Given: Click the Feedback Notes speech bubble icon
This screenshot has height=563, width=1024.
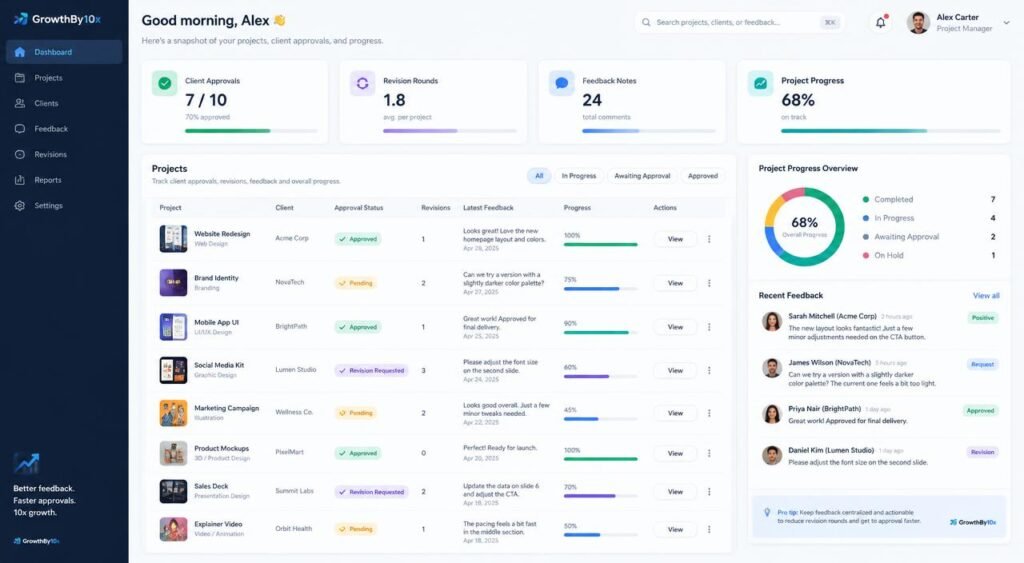Looking at the screenshot, I should (x=562, y=83).
